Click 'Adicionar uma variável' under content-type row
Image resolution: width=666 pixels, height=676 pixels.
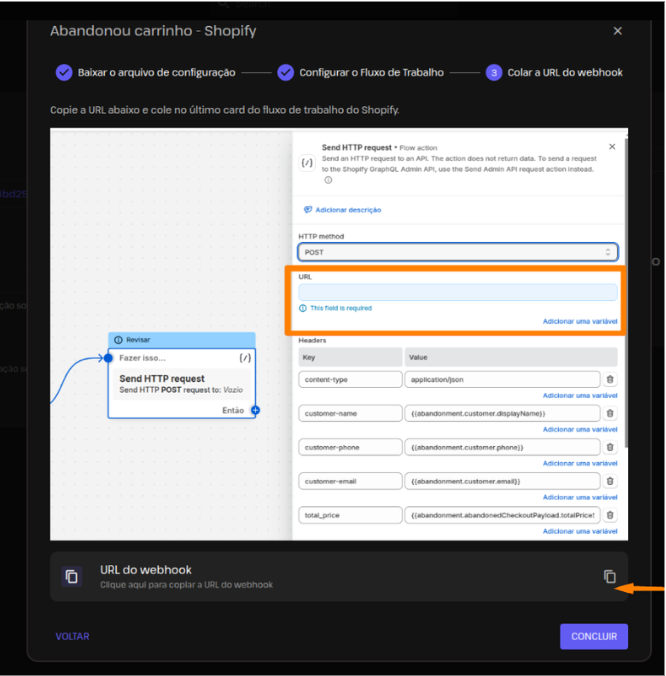pyautogui.click(x=580, y=395)
